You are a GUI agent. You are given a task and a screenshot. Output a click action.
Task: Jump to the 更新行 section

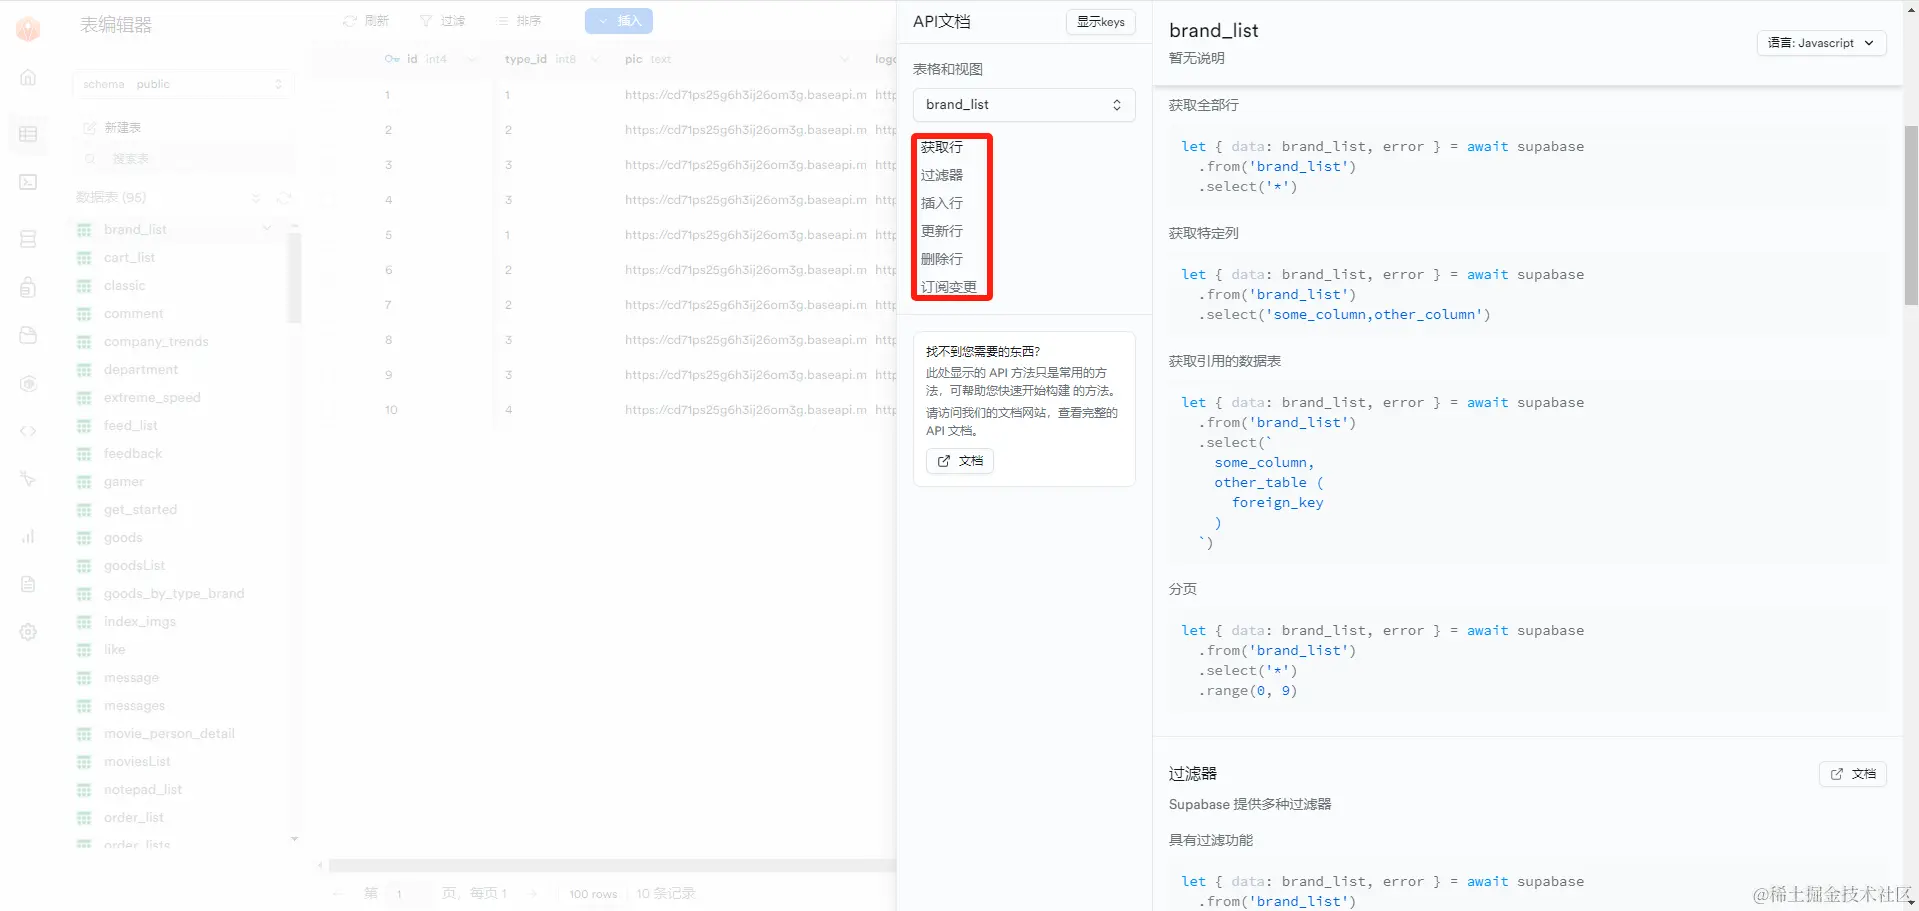[942, 231]
